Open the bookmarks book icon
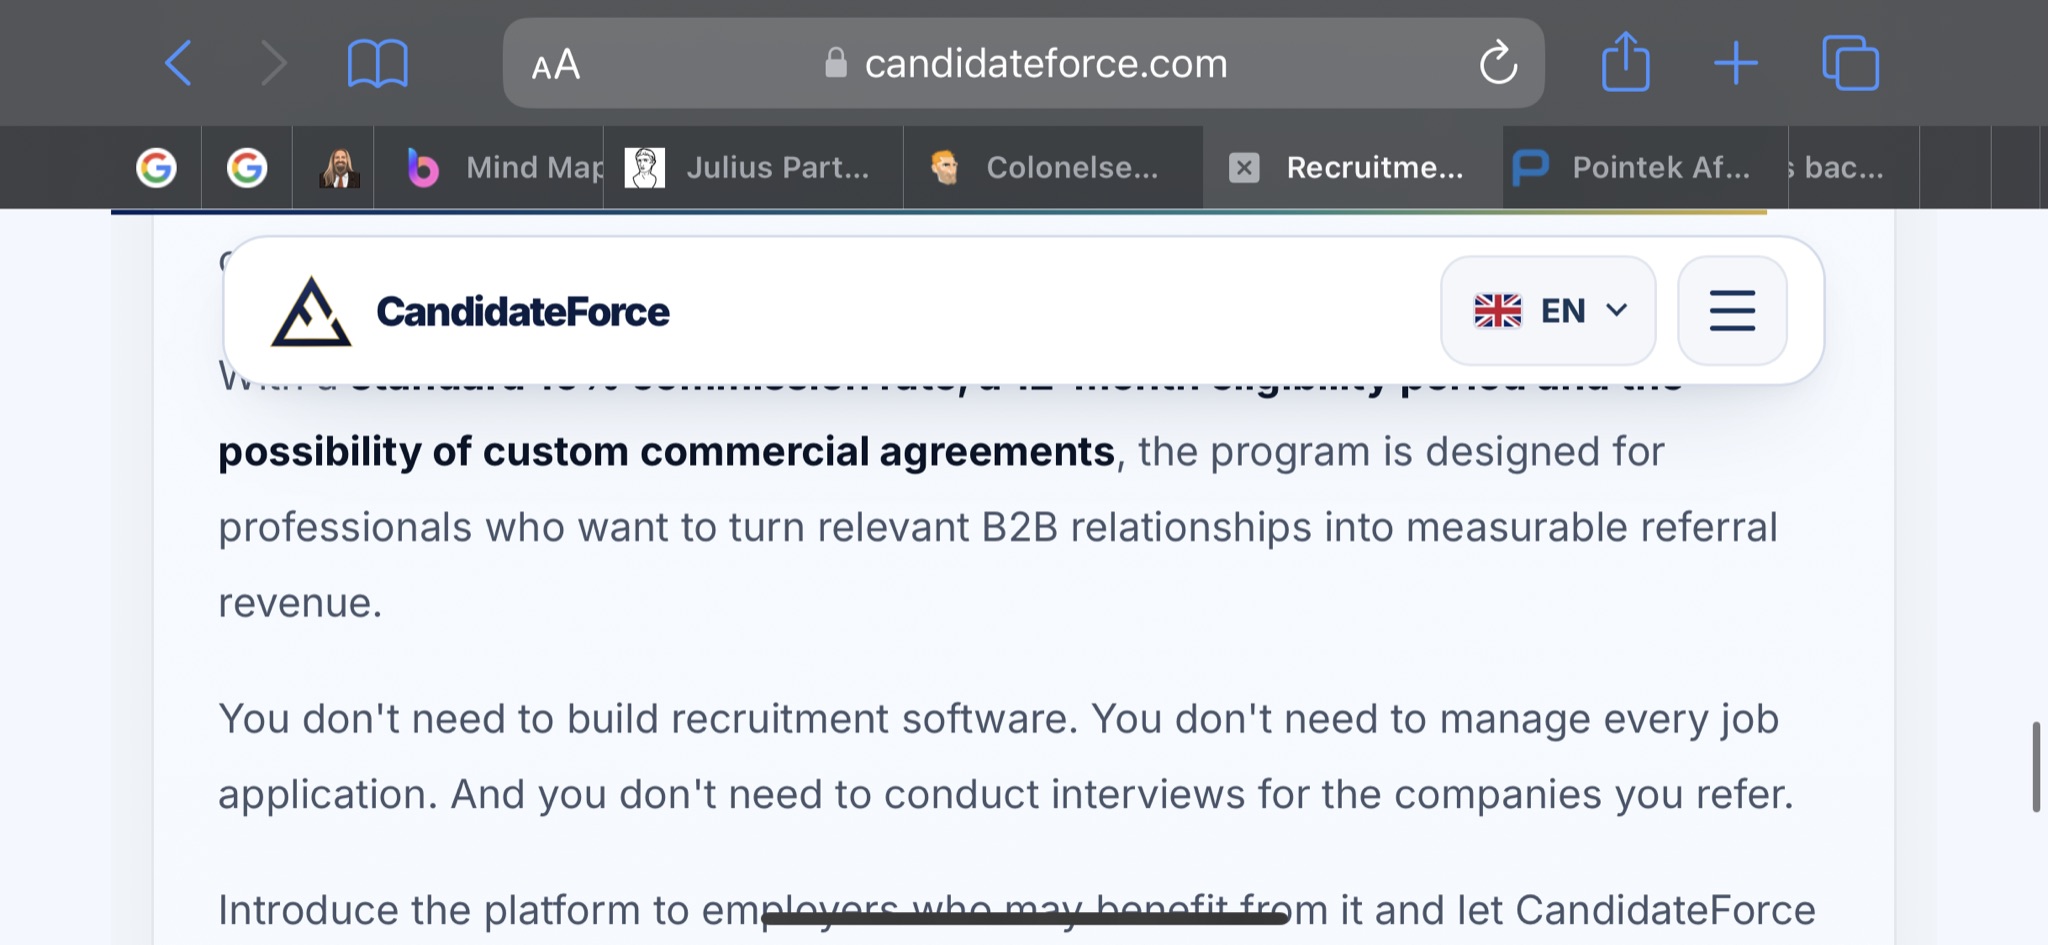 tap(377, 64)
